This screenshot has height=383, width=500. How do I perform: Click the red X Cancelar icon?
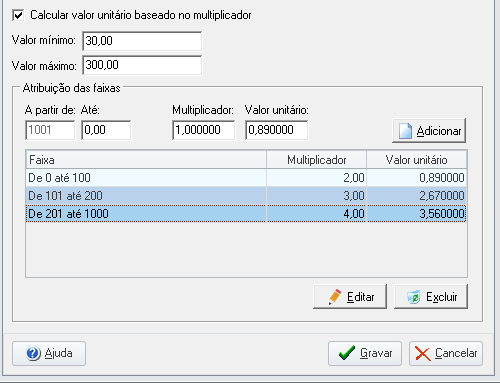point(423,353)
